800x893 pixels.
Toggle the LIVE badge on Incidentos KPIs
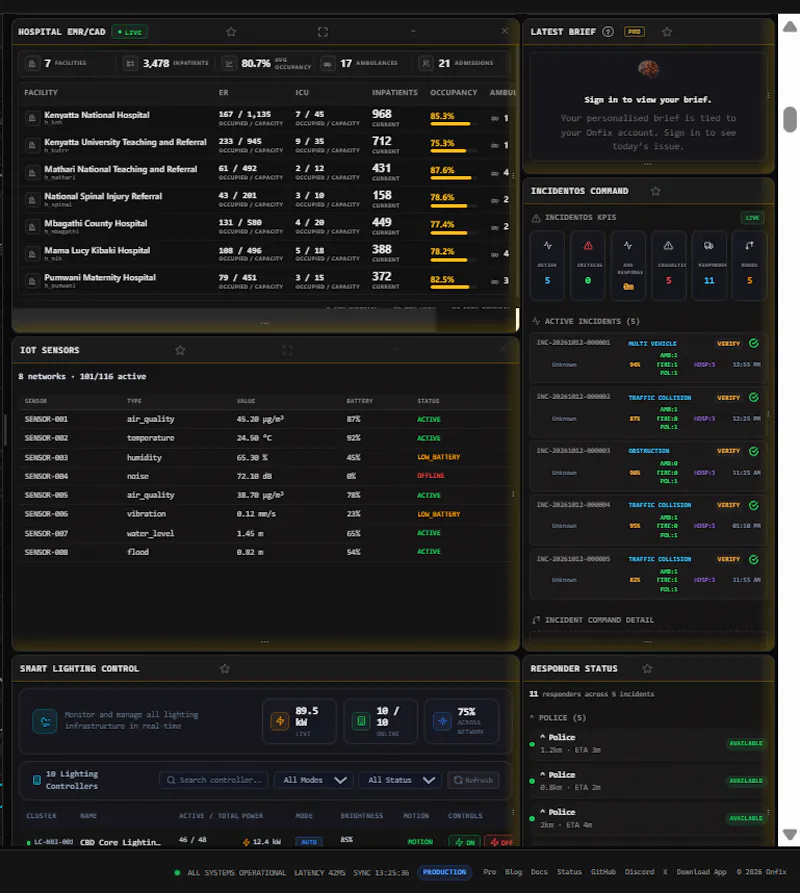(752, 218)
